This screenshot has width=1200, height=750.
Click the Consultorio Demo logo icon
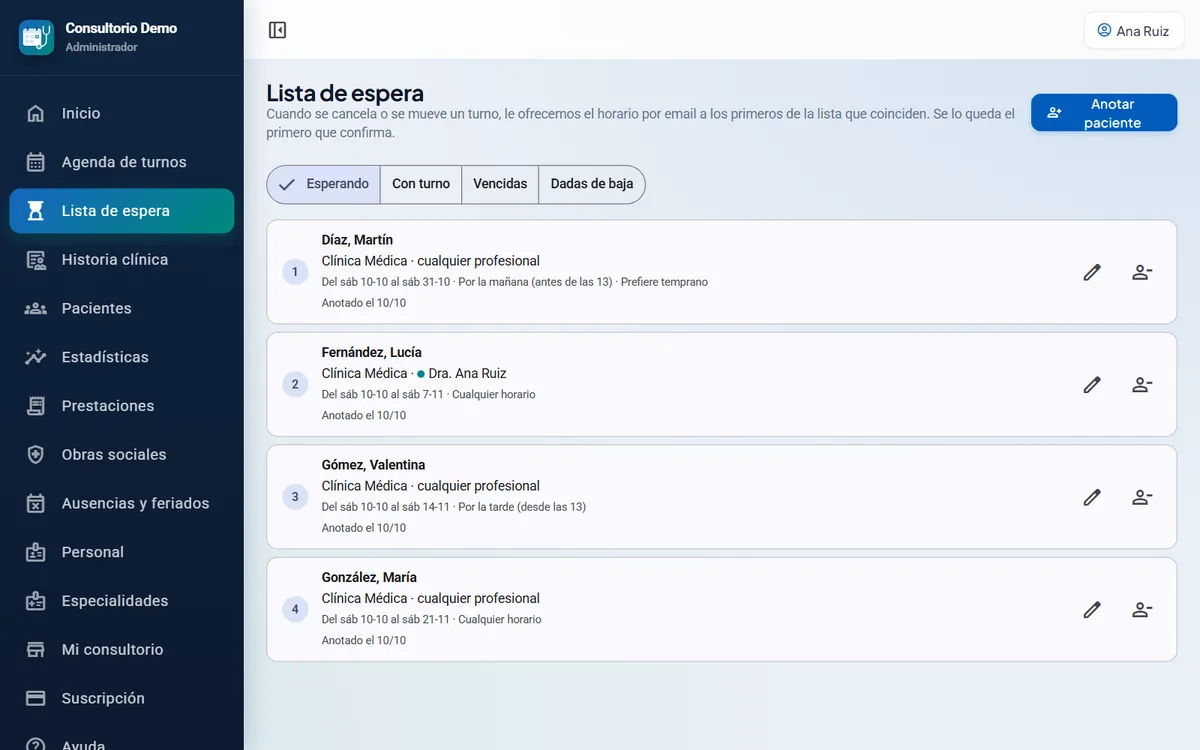[x=36, y=37]
